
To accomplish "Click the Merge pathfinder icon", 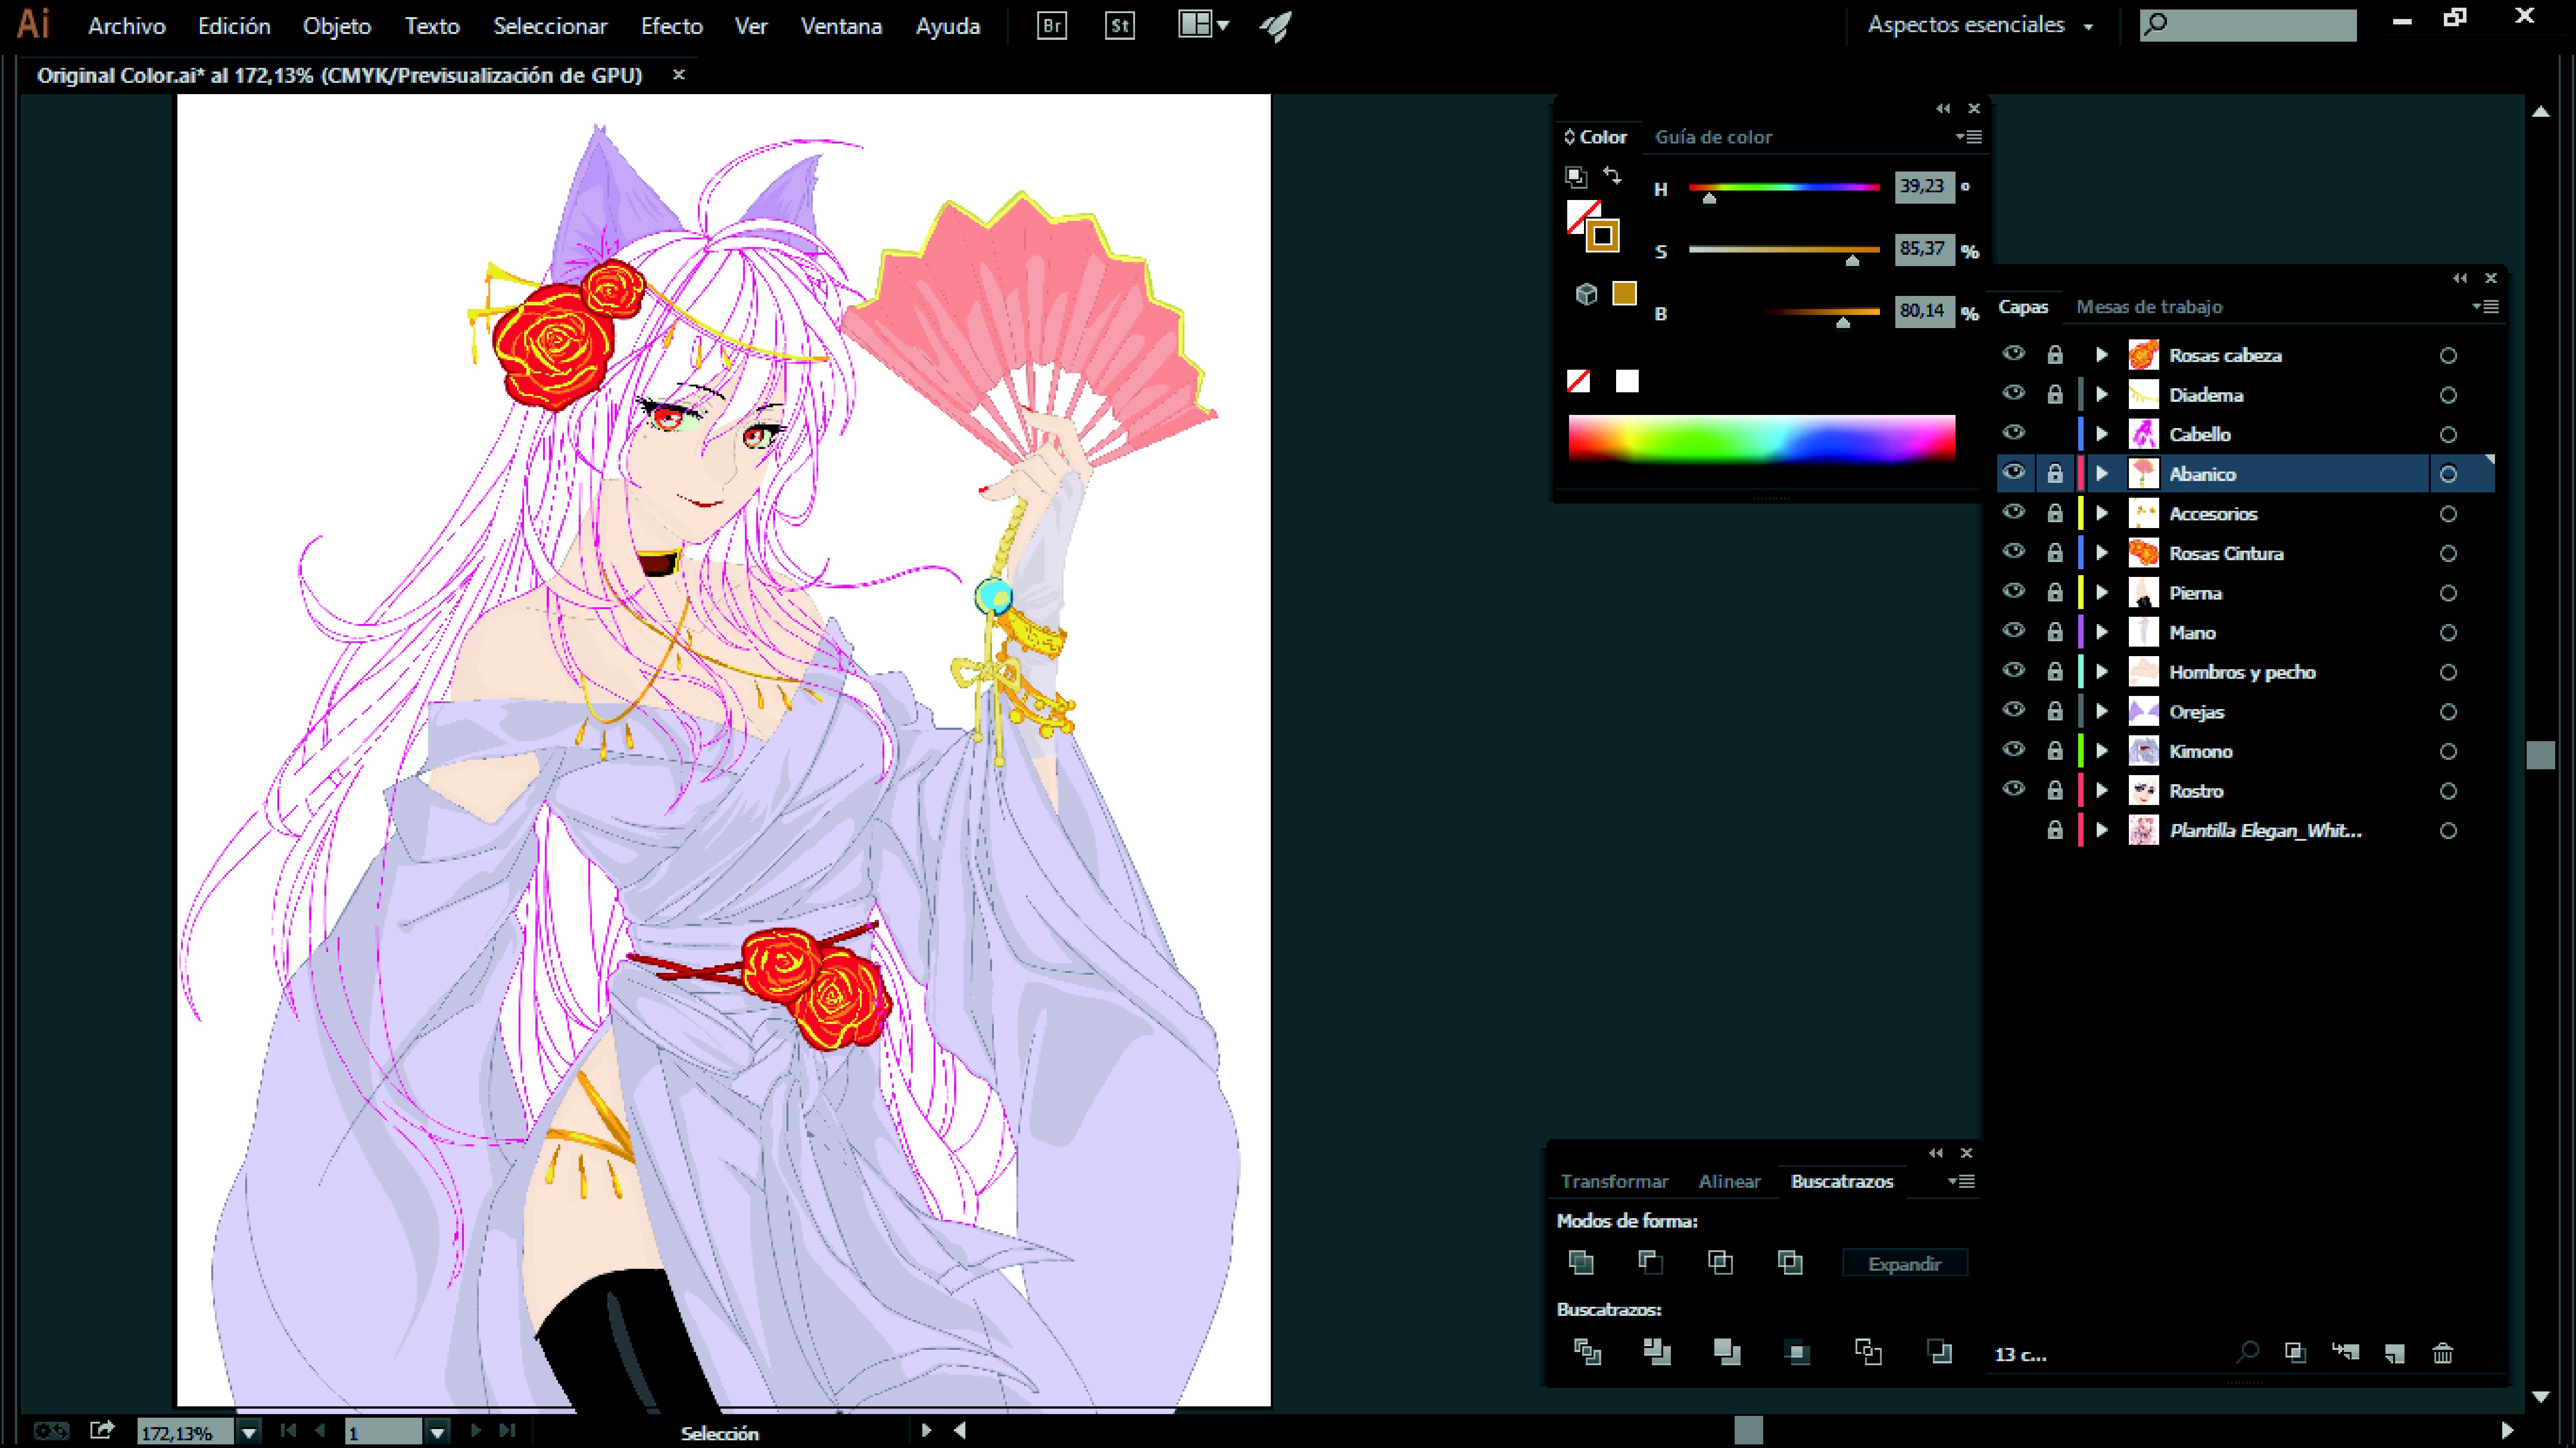I will click(x=1727, y=1352).
